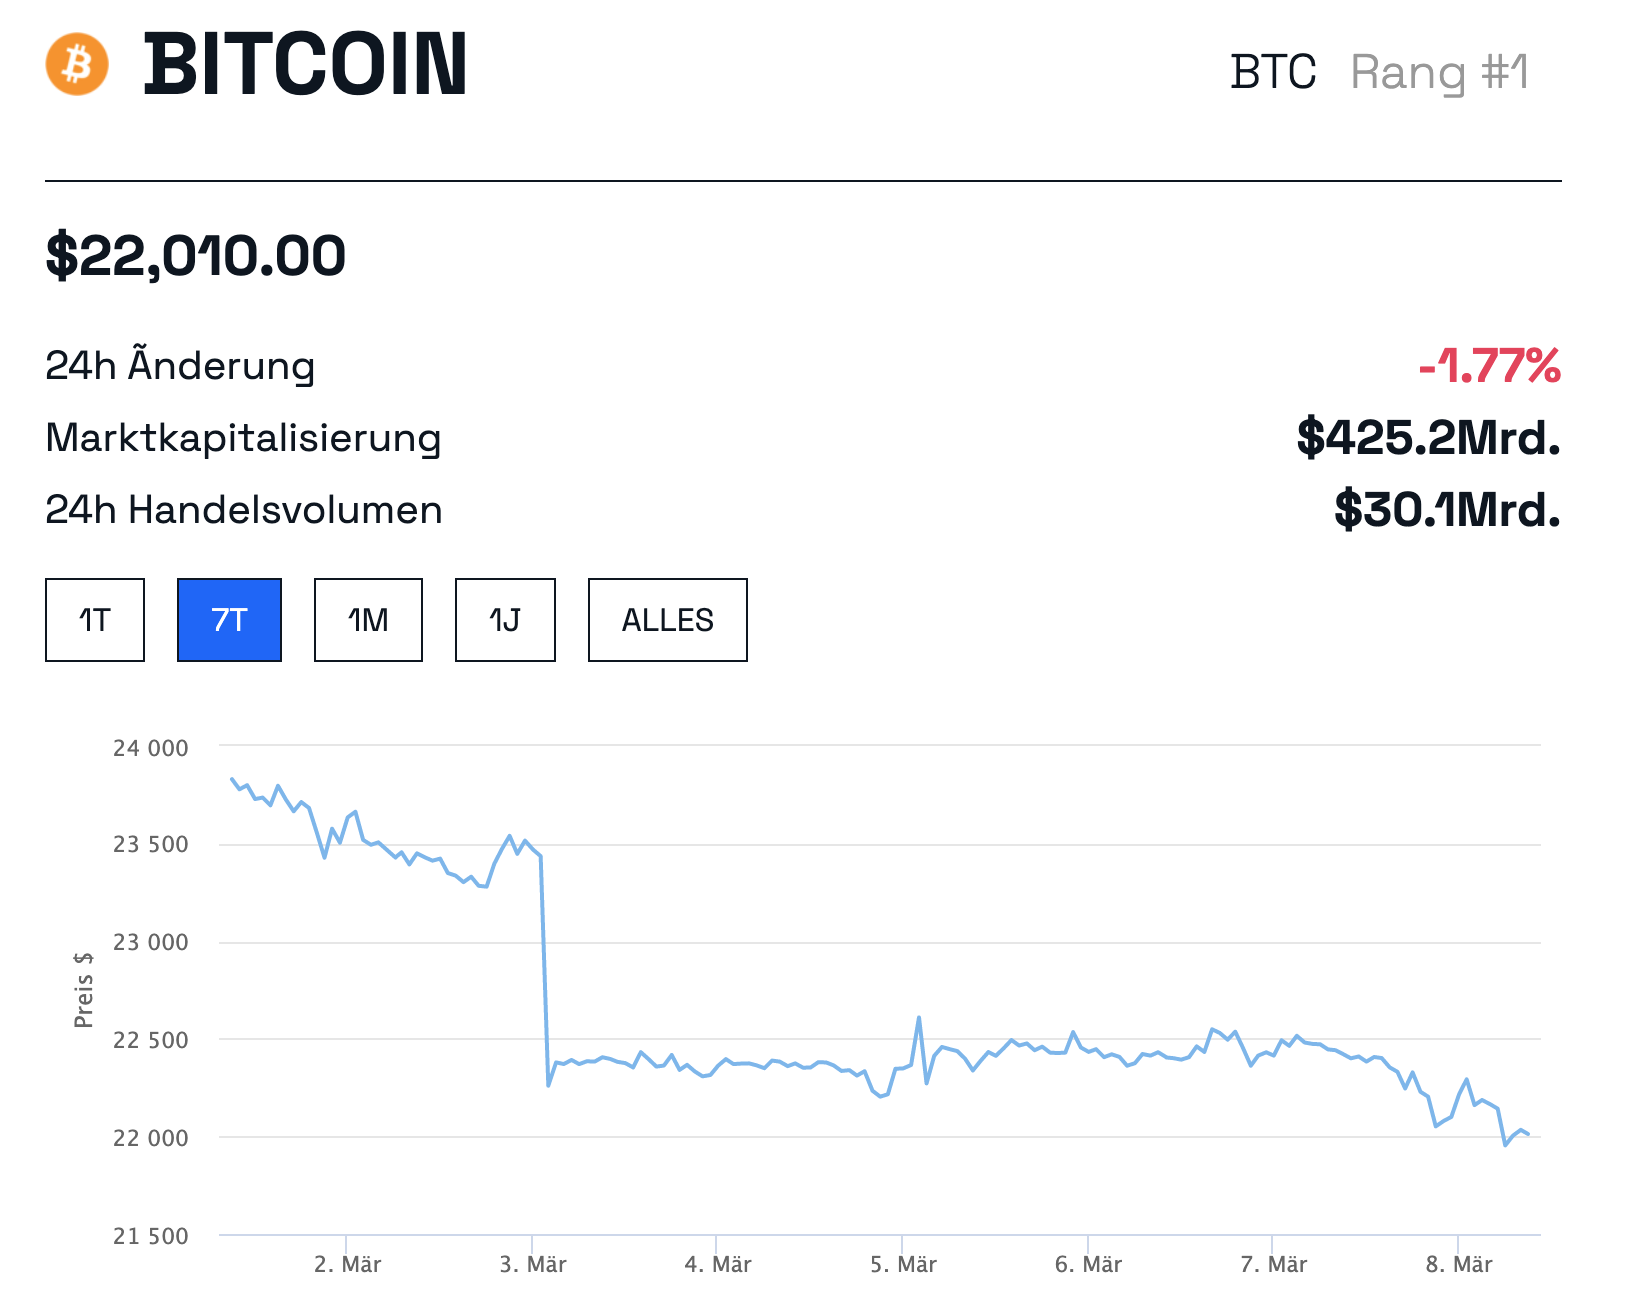Click the BITCOIN heading title
Image resolution: width=1628 pixels, height=1300 pixels.
point(306,64)
